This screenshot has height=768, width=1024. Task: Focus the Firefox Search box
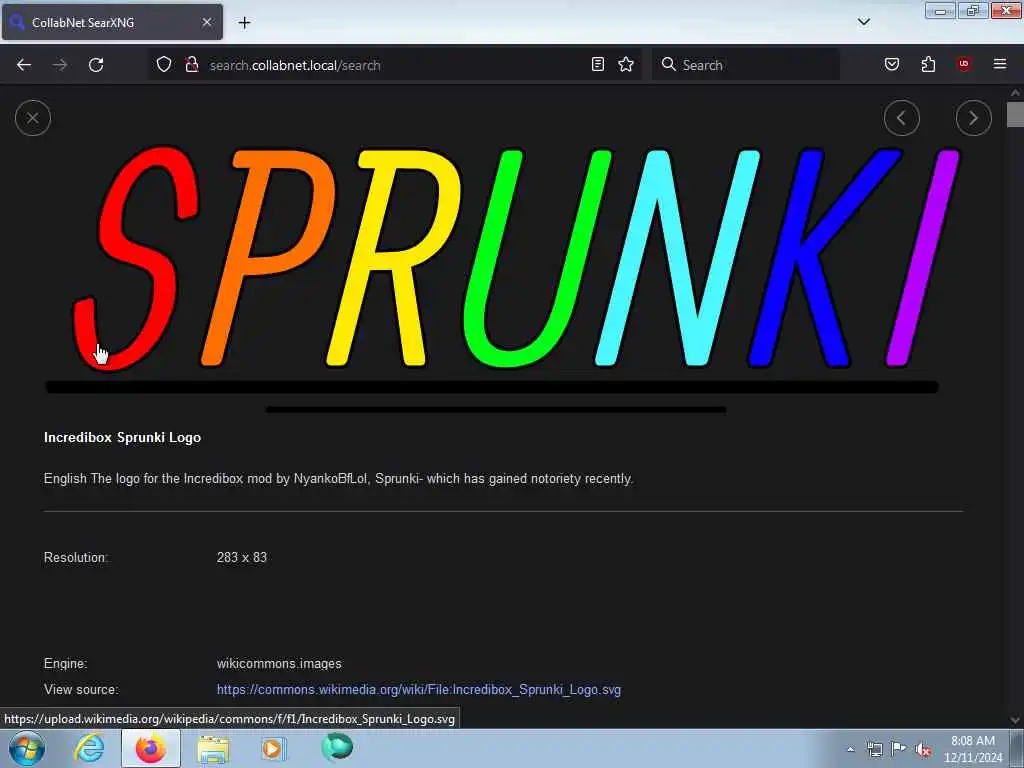pyautogui.click(x=745, y=65)
